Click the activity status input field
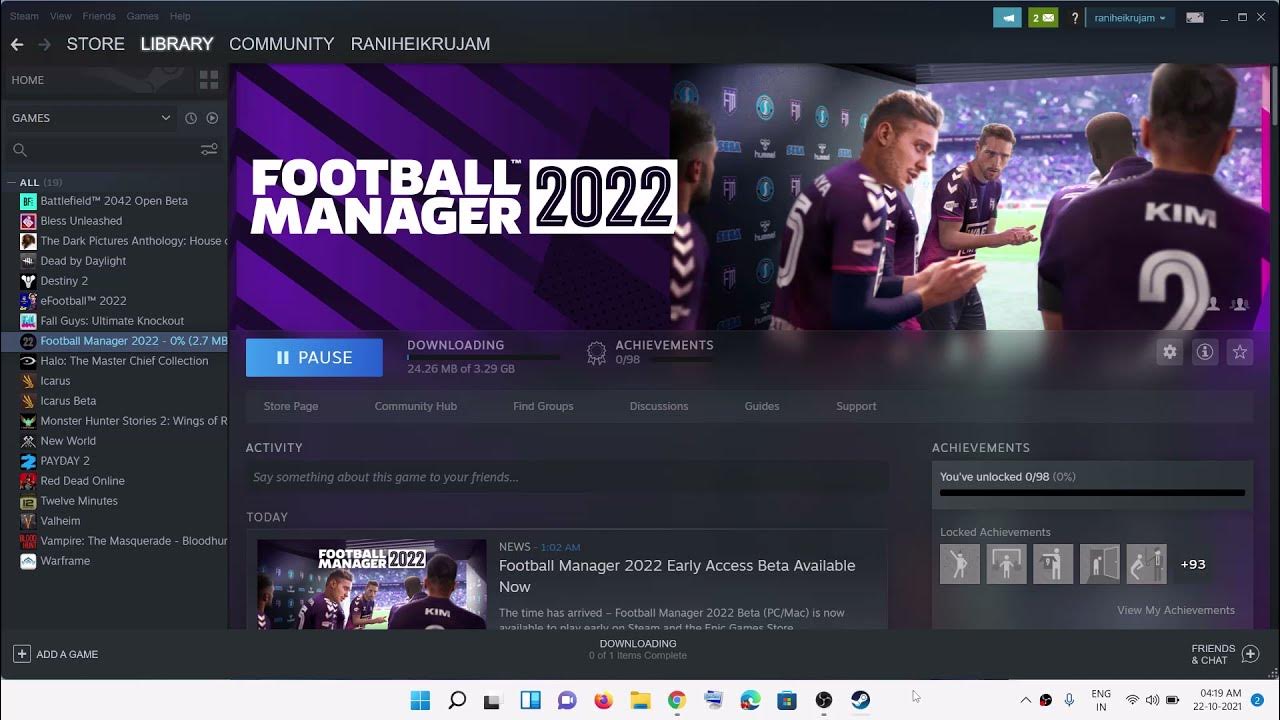Screen dimensions: 1280x720 coord(567,477)
